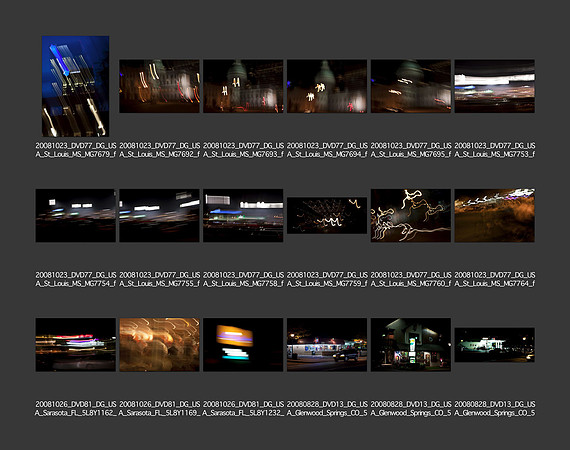
Task: Click the file name ending MG7679_f
Action: coord(76,150)
